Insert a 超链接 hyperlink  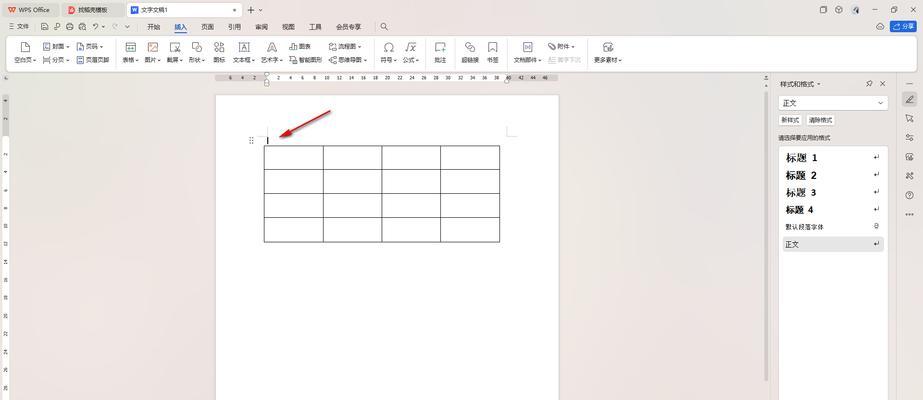coord(470,53)
